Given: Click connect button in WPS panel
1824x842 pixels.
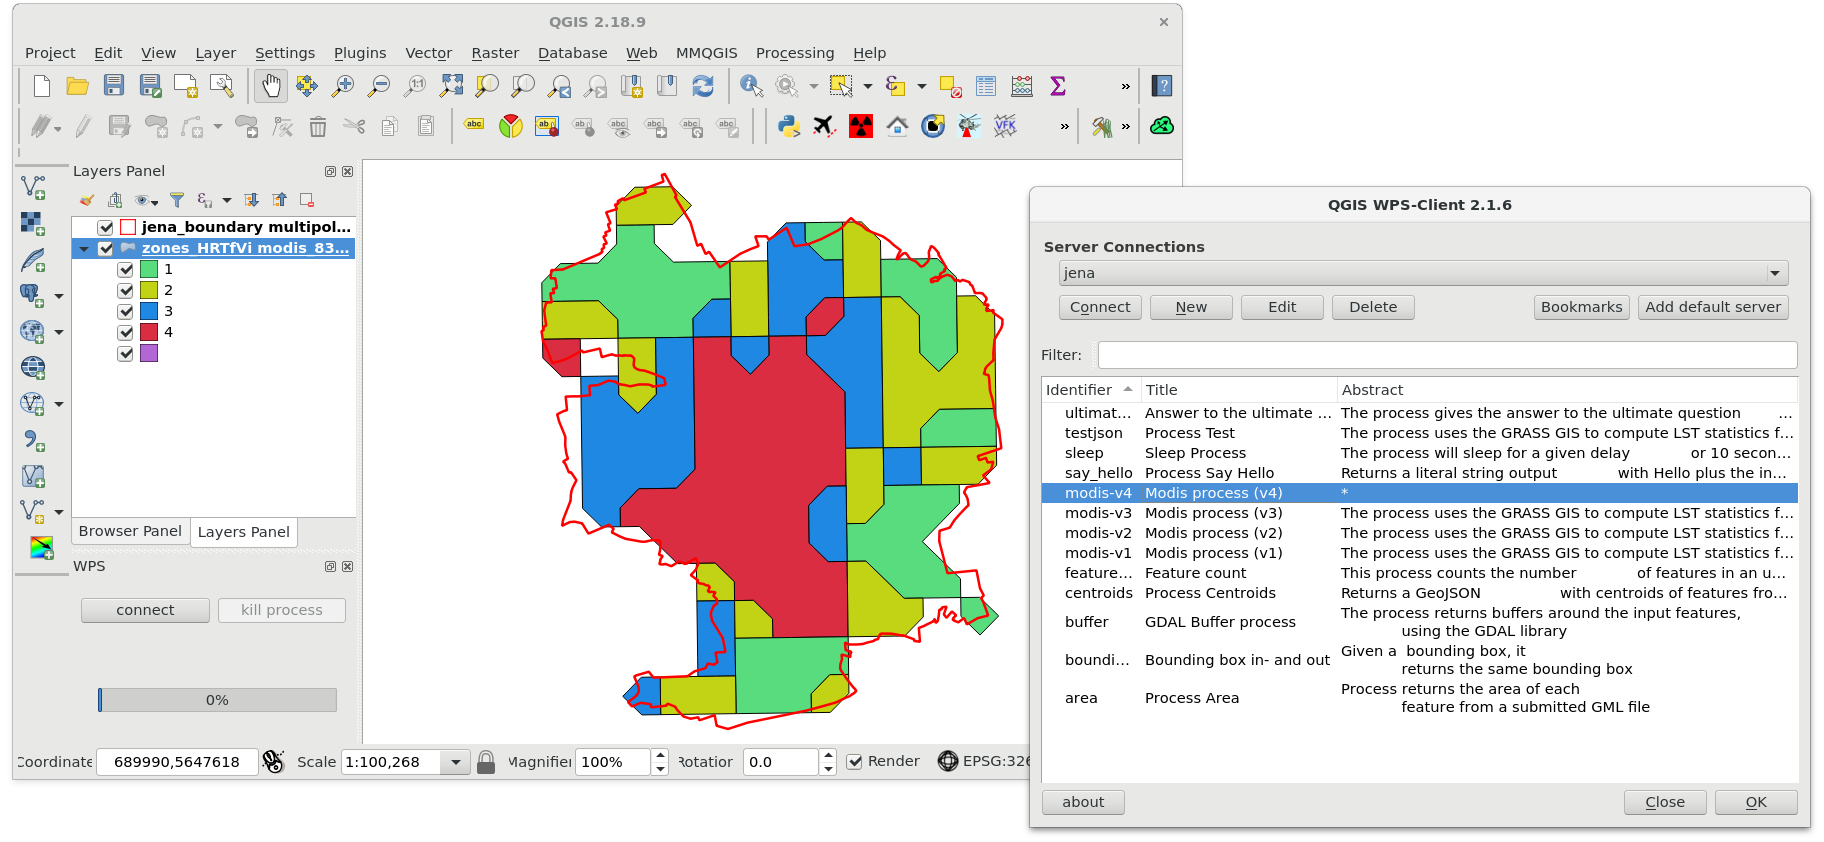Looking at the screenshot, I should pos(145,610).
